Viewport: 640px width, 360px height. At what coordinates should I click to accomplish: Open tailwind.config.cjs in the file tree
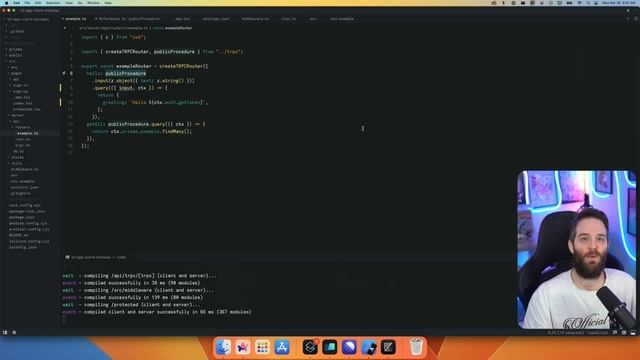(29, 241)
